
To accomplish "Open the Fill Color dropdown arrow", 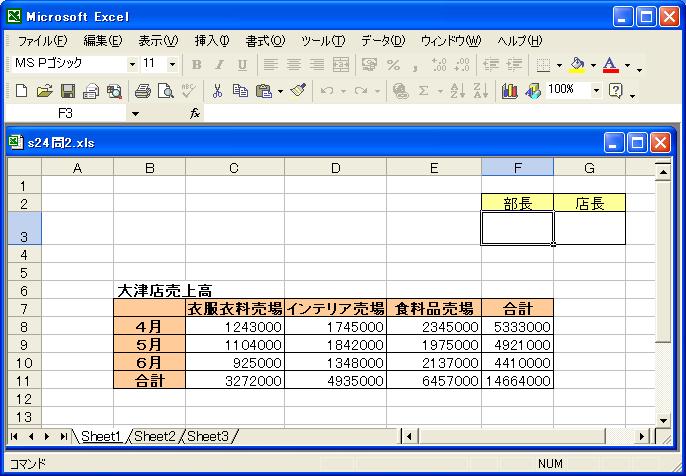I will tap(593, 65).
